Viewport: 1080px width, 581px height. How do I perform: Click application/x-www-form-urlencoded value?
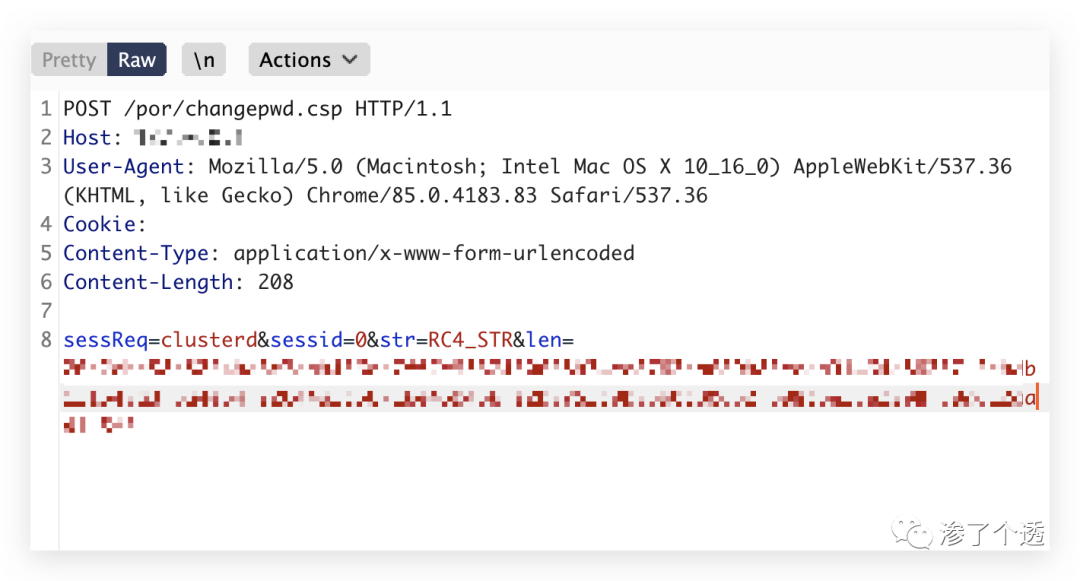tap(434, 253)
